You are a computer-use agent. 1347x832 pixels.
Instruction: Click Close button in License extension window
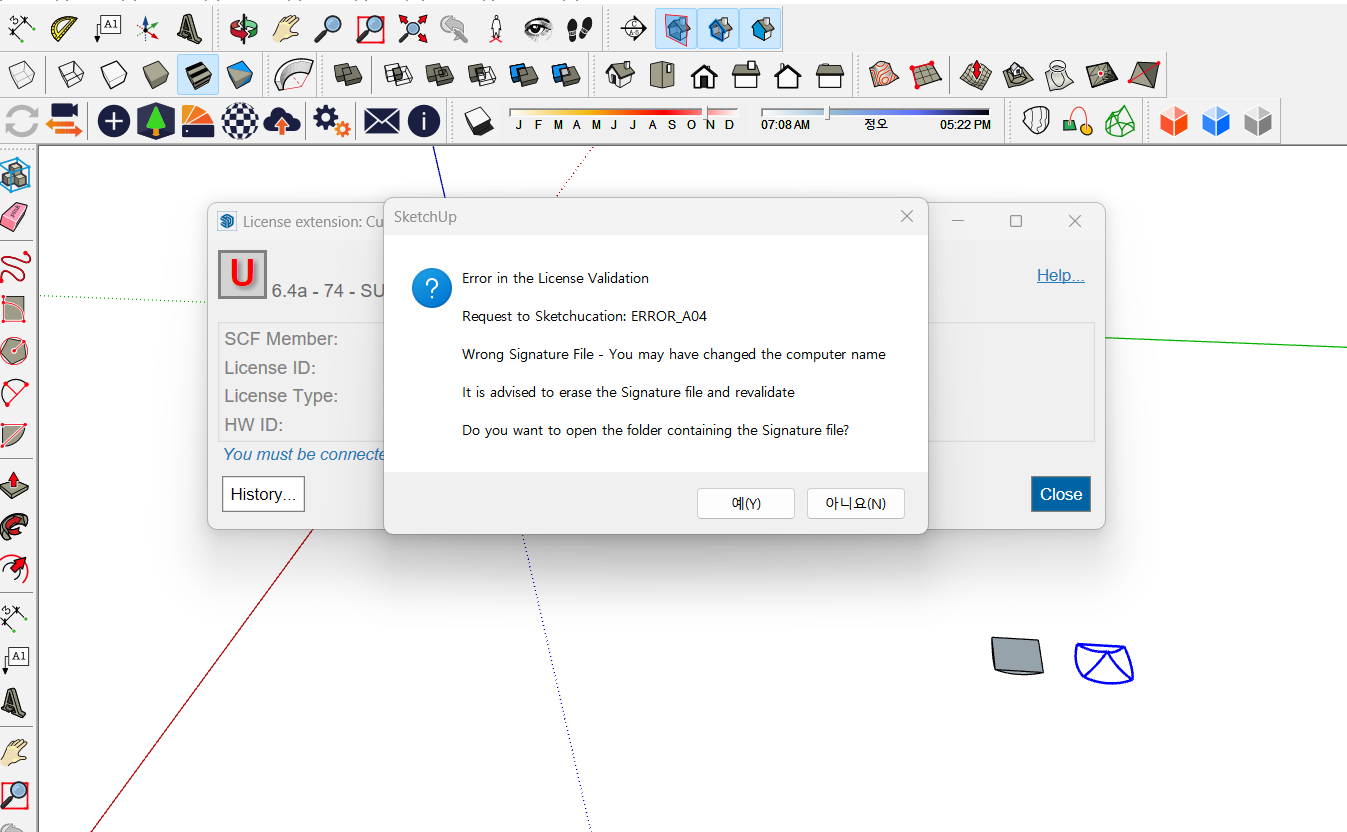point(1061,494)
